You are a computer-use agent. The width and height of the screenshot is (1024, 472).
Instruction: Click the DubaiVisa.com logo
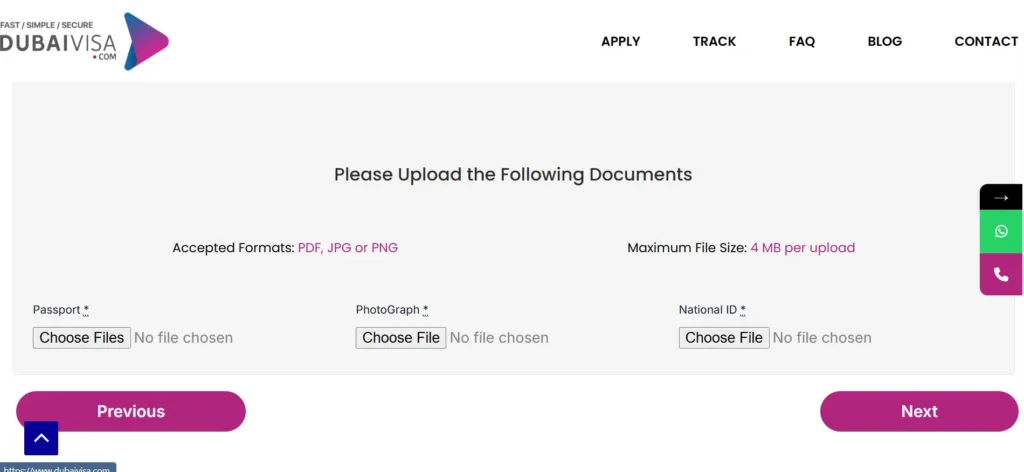[x=84, y=42]
